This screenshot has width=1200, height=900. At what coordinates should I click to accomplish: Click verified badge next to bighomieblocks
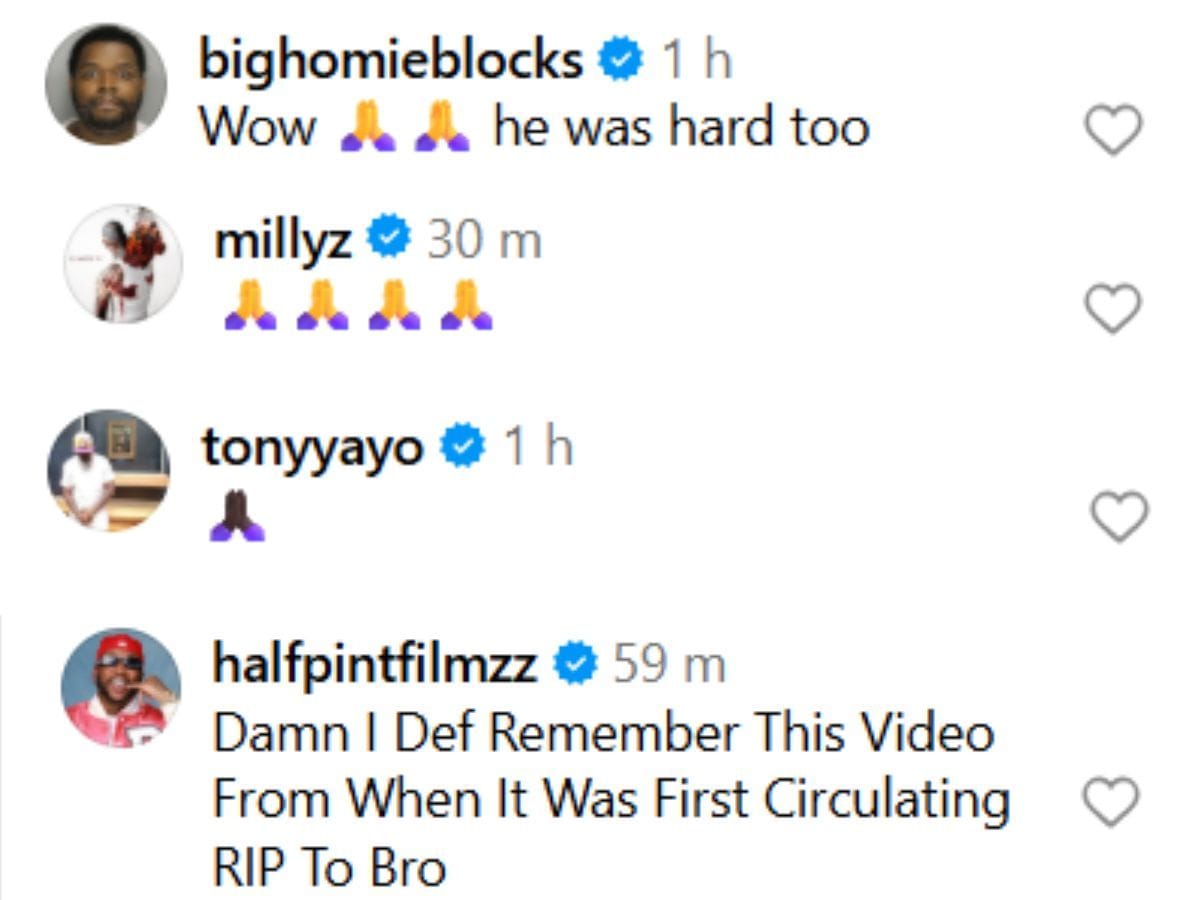620,62
